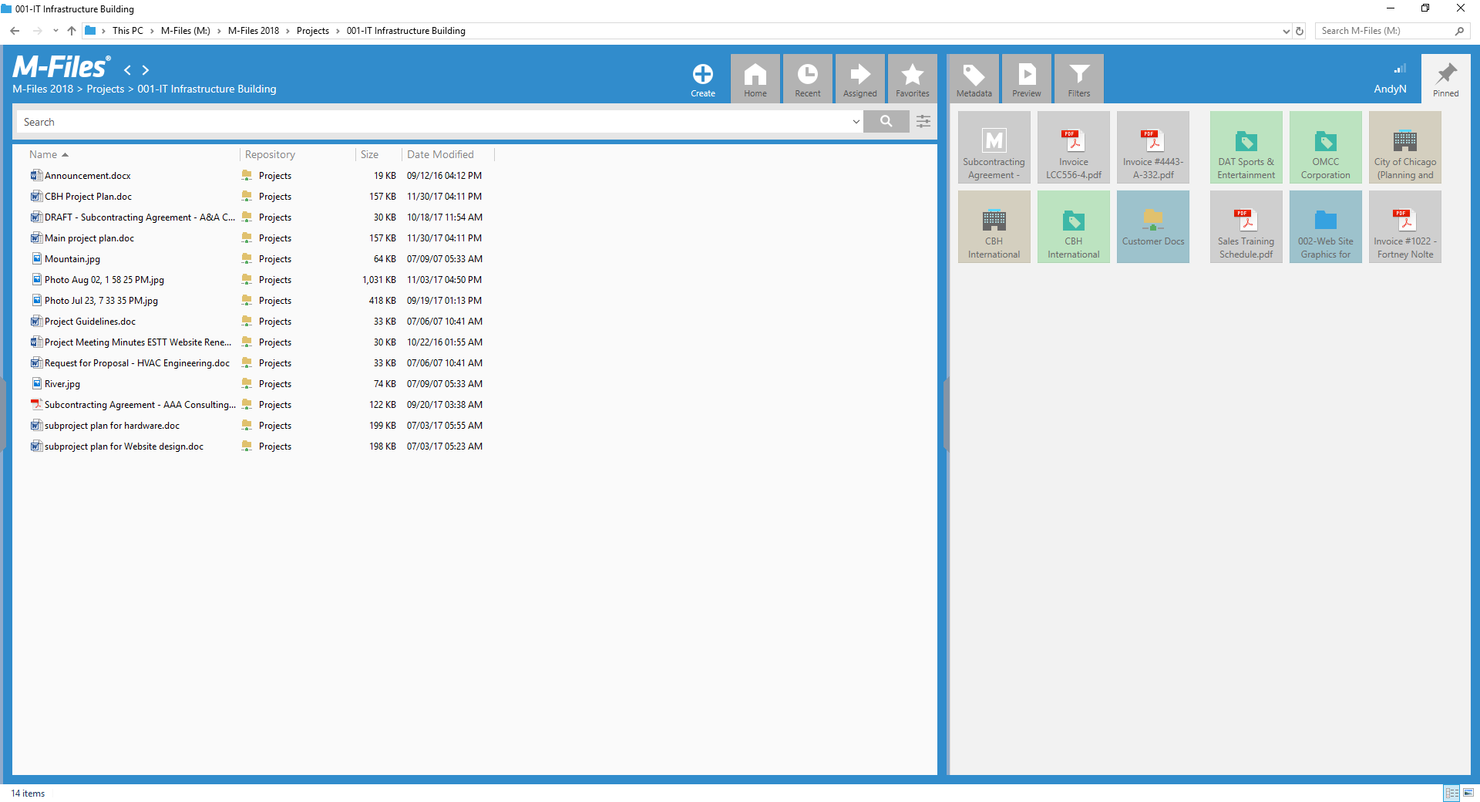Click M-Files 2018 in M-Files breadcrumb

pos(42,89)
